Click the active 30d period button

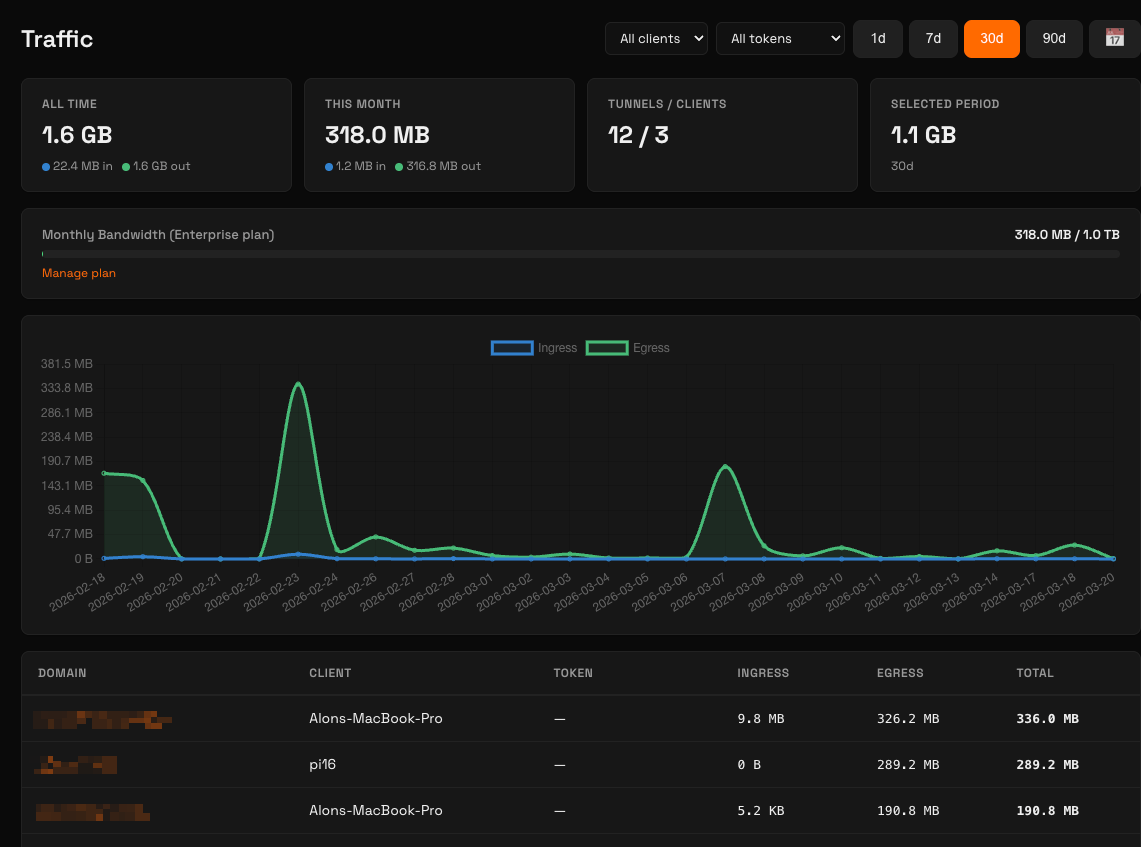point(991,38)
